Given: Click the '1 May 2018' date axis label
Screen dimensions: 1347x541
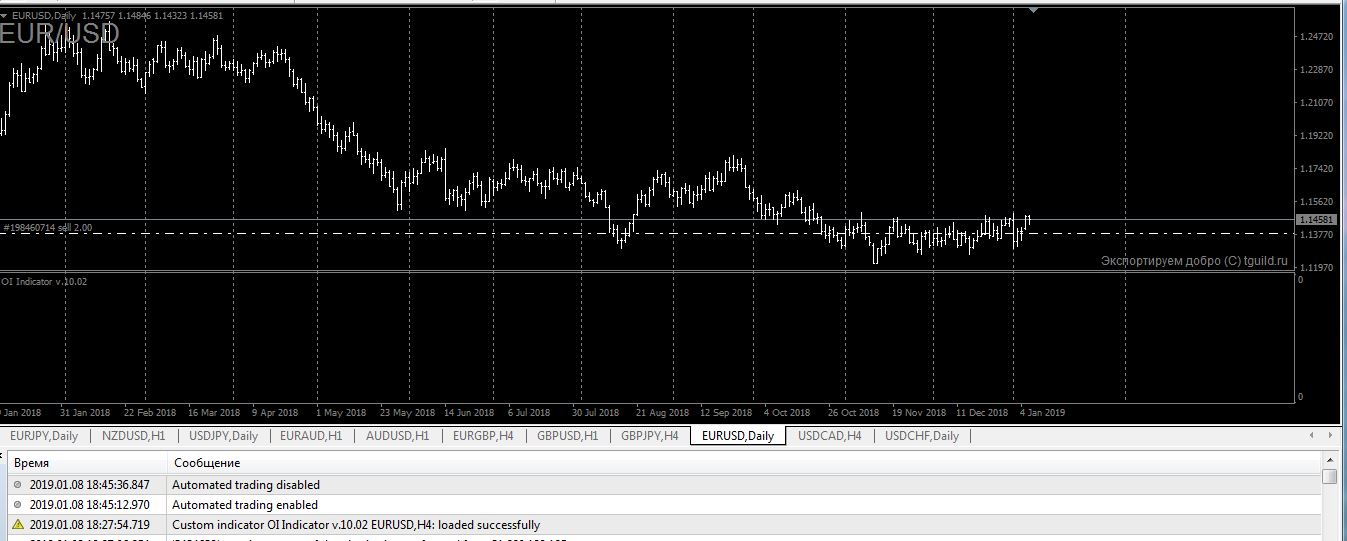Looking at the screenshot, I should [x=341, y=412].
